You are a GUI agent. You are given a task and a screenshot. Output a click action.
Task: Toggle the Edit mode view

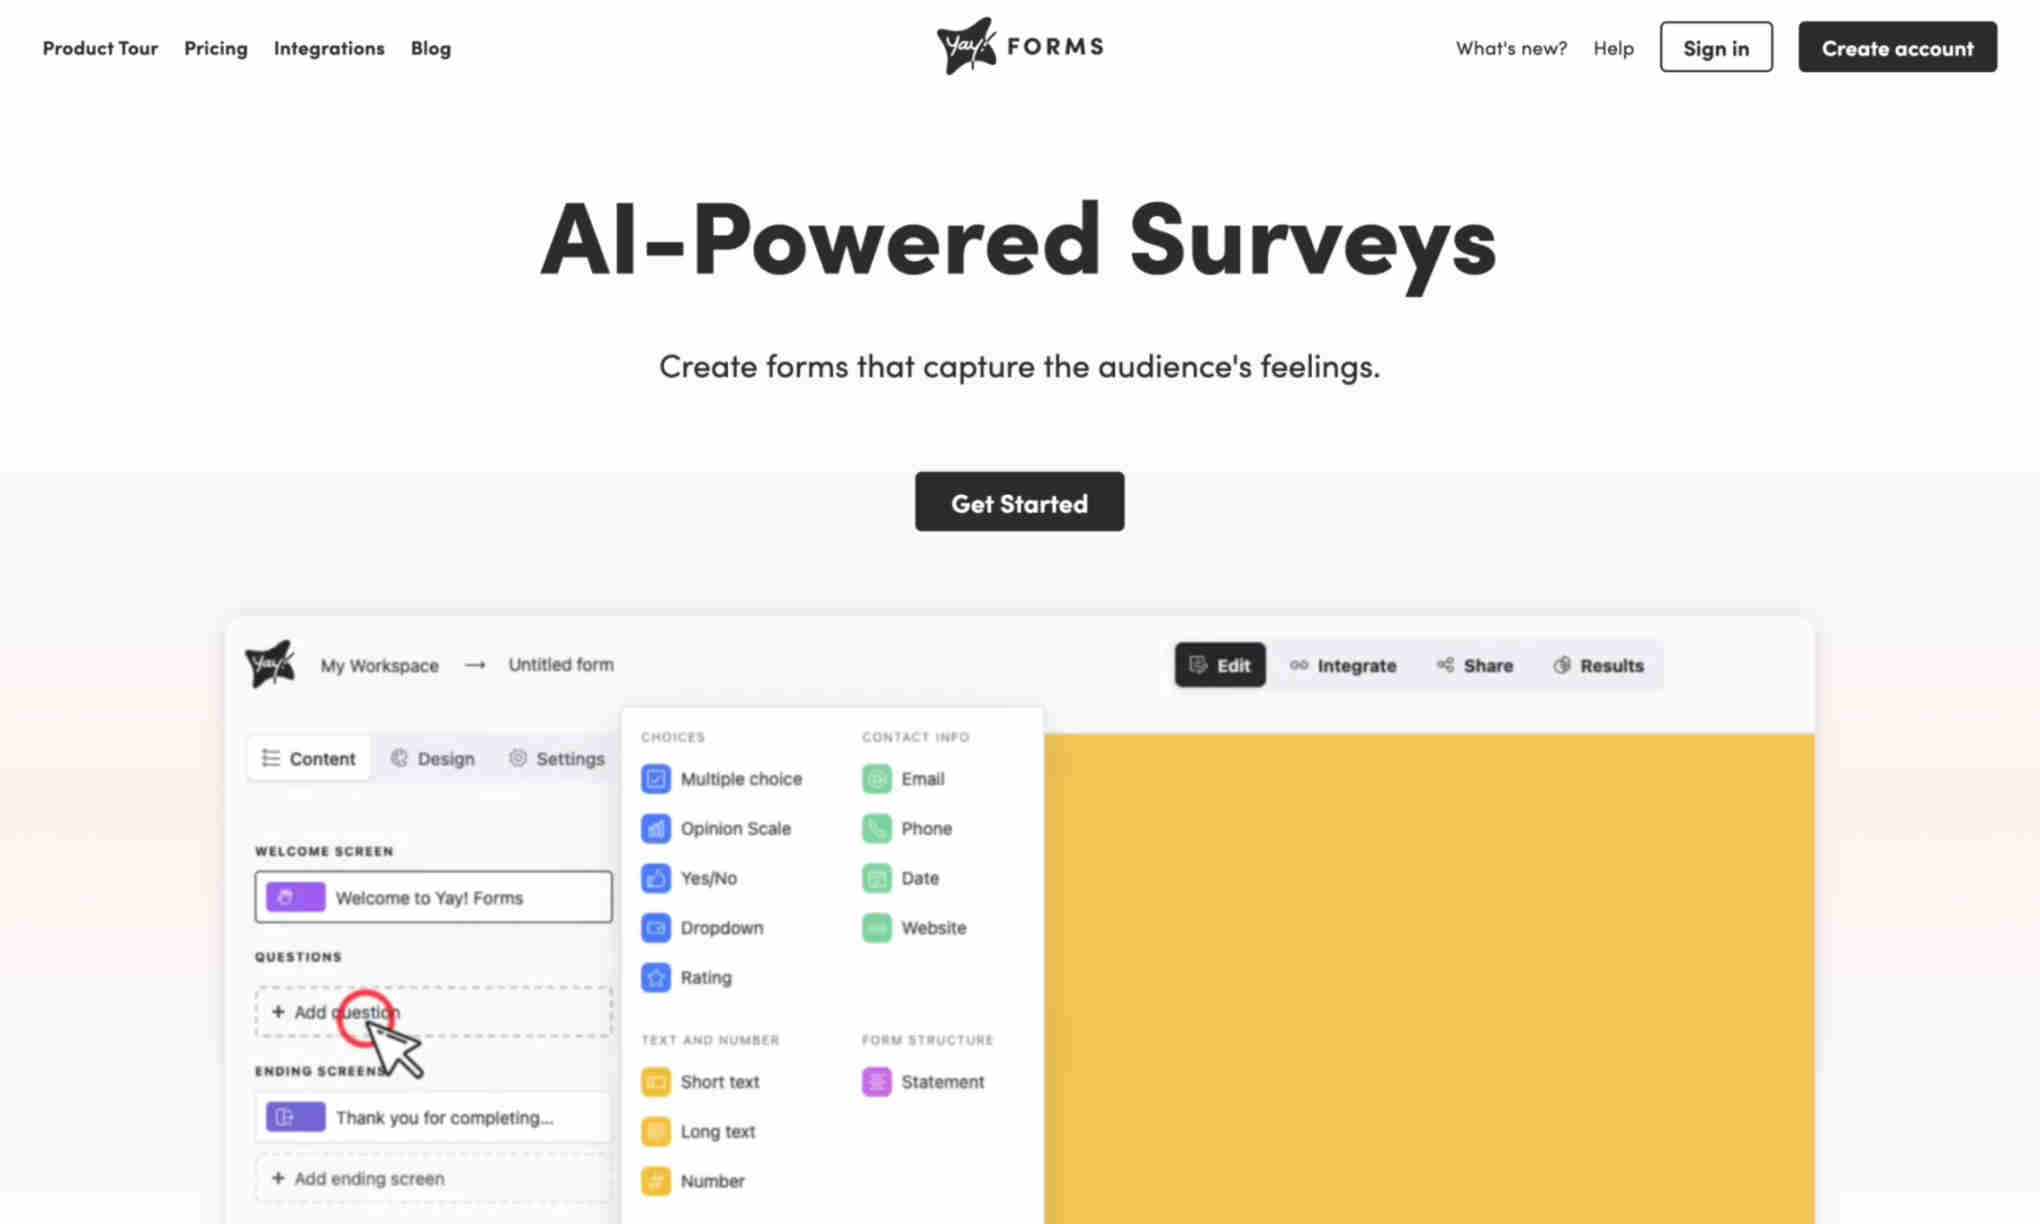coord(1220,664)
